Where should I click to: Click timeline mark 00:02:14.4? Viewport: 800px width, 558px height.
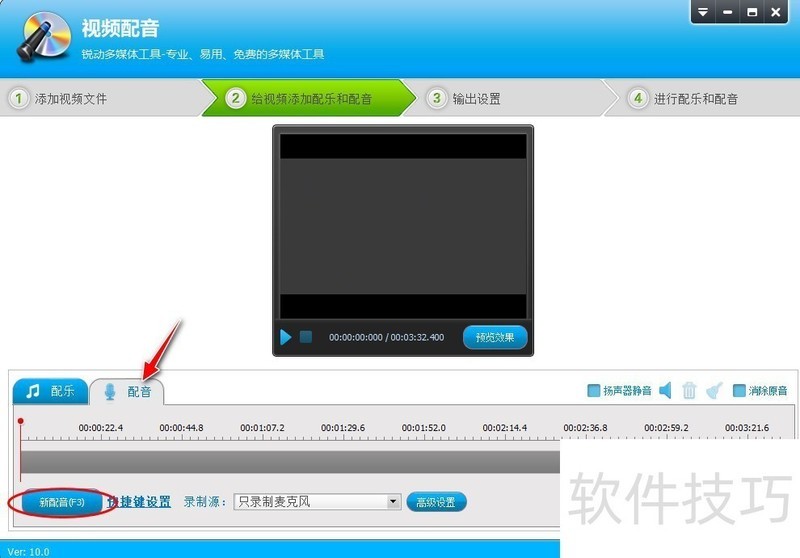tap(505, 427)
